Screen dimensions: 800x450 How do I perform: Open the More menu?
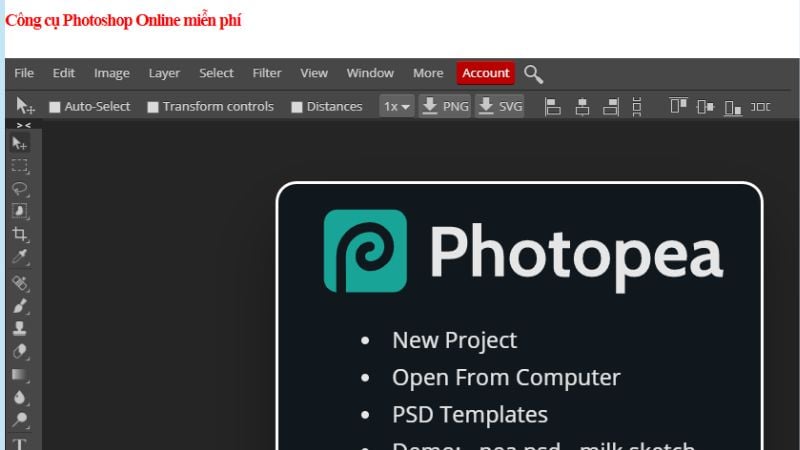click(x=428, y=73)
